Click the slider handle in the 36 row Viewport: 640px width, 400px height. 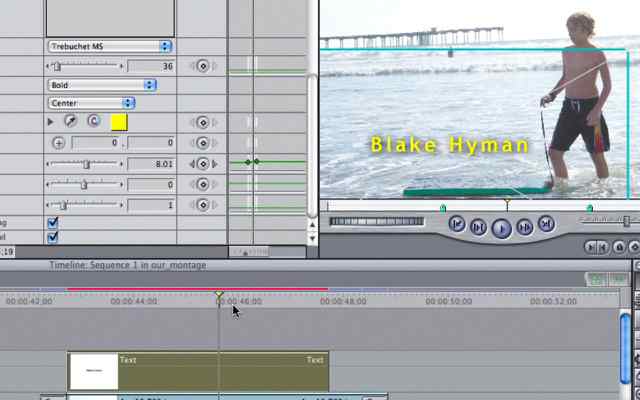[57, 66]
